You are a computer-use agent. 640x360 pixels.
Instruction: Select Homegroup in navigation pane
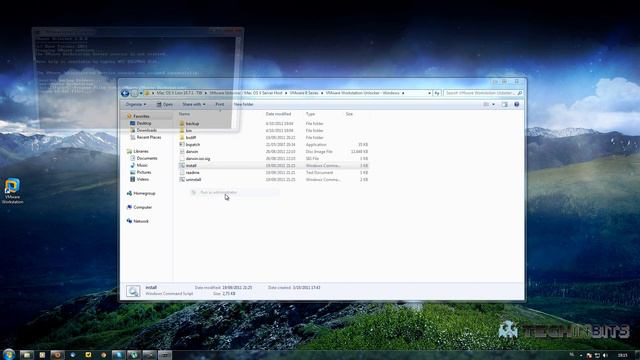pyautogui.click(x=144, y=193)
